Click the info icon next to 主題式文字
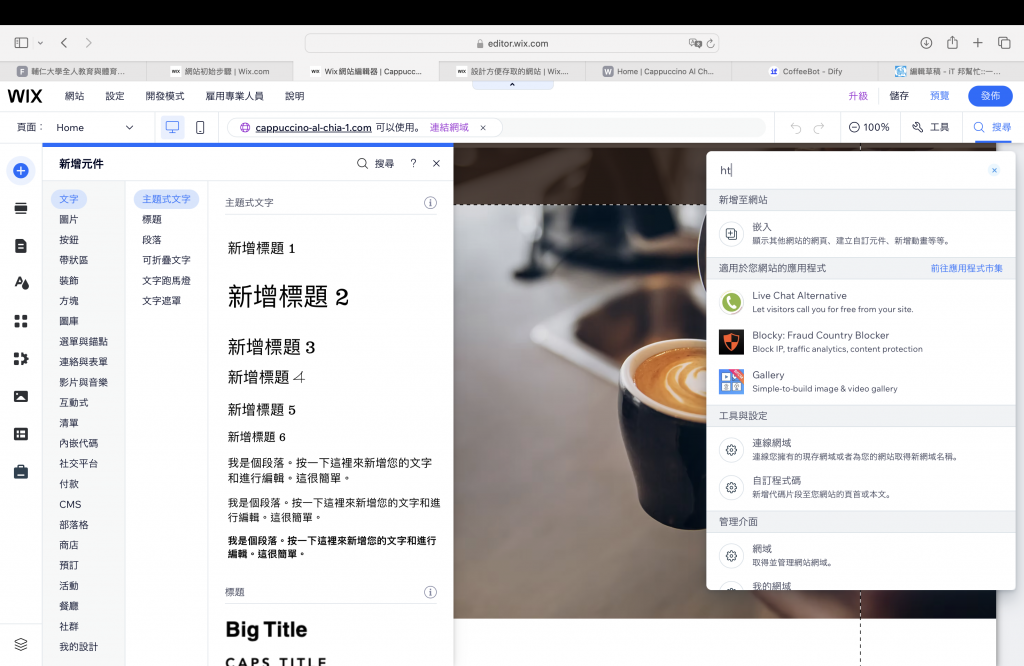Viewport: 1024px width, 666px height. coord(430,202)
